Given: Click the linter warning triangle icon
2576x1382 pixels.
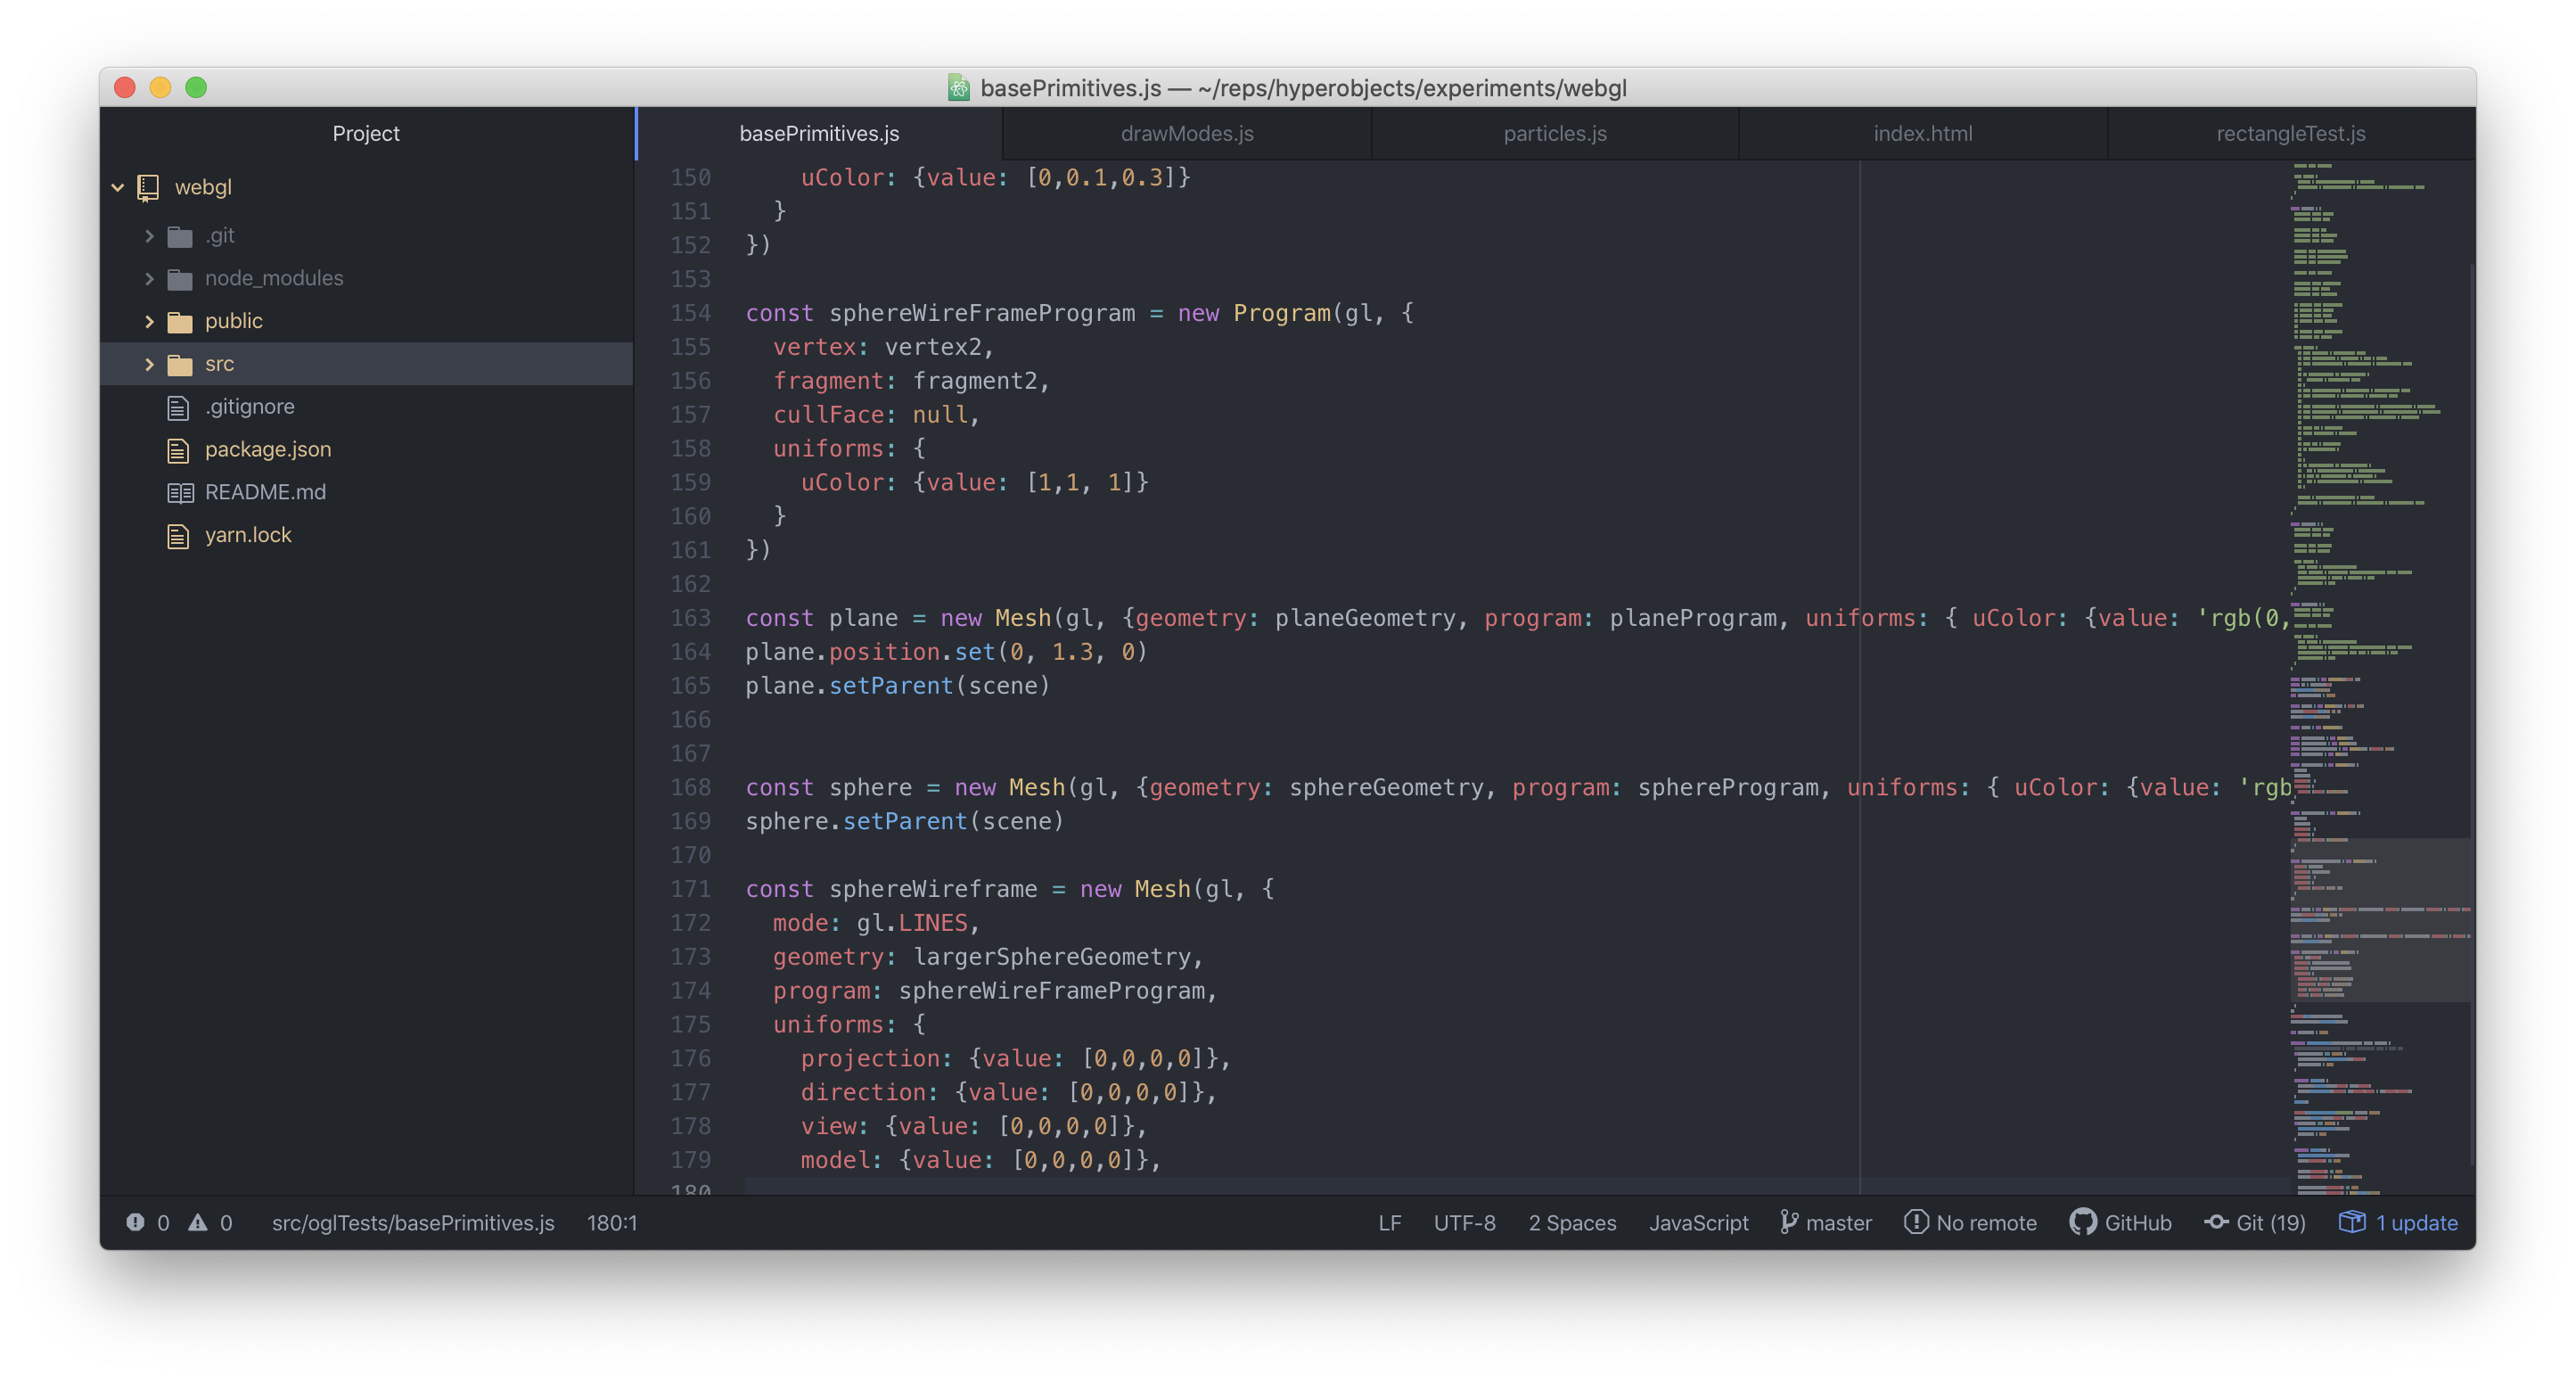Looking at the screenshot, I should [x=198, y=1222].
